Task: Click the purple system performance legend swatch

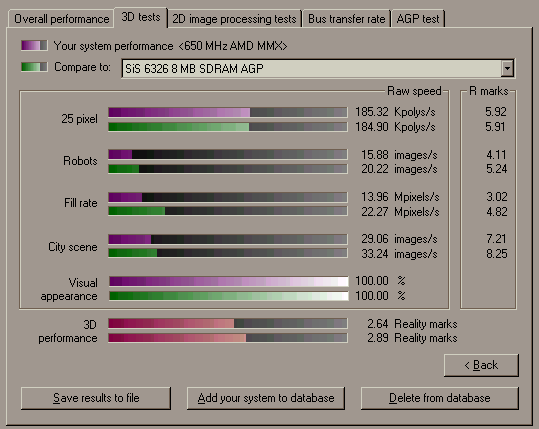Action: [x=34, y=45]
